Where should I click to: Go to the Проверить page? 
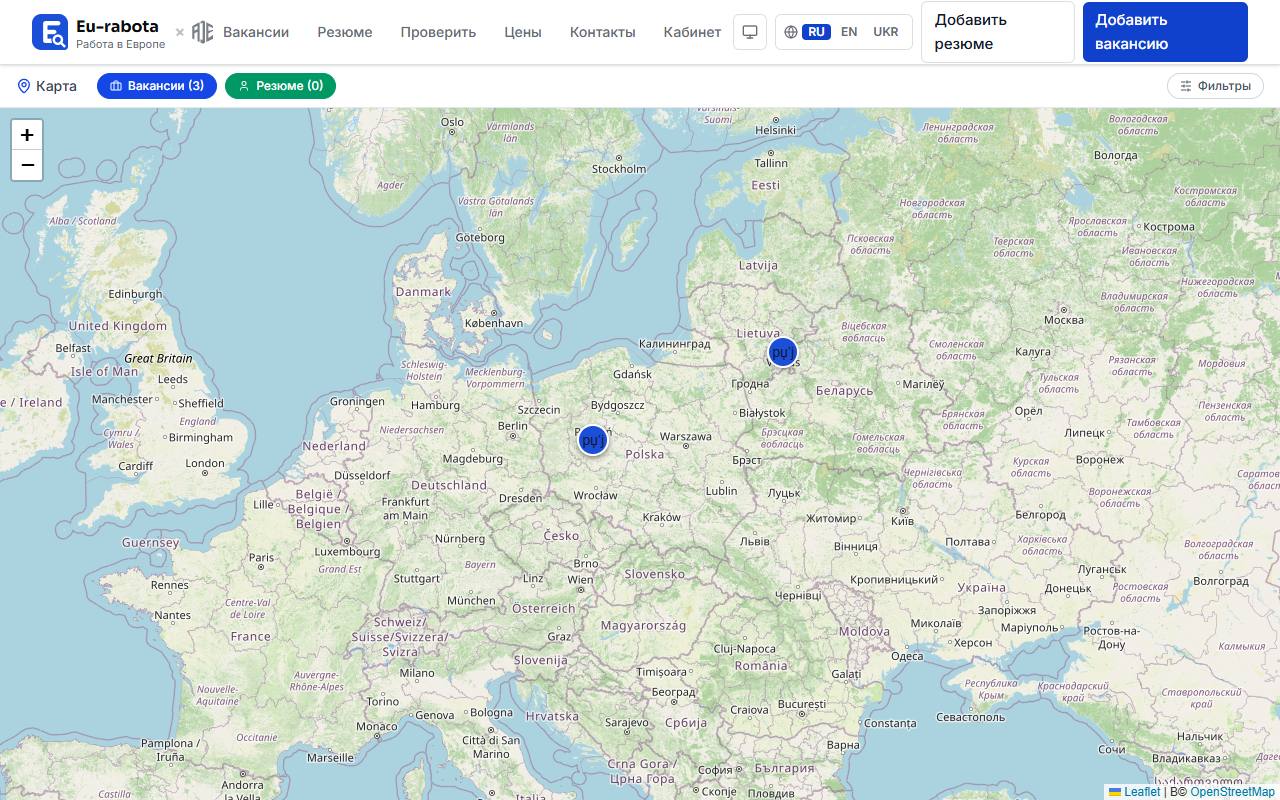[x=438, y=32]
